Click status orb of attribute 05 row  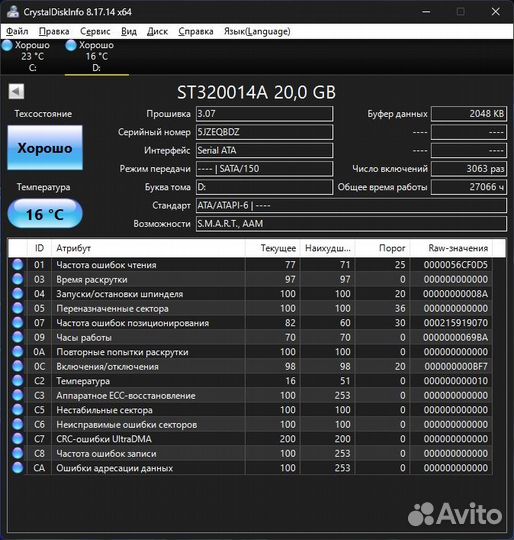(18, 308)
